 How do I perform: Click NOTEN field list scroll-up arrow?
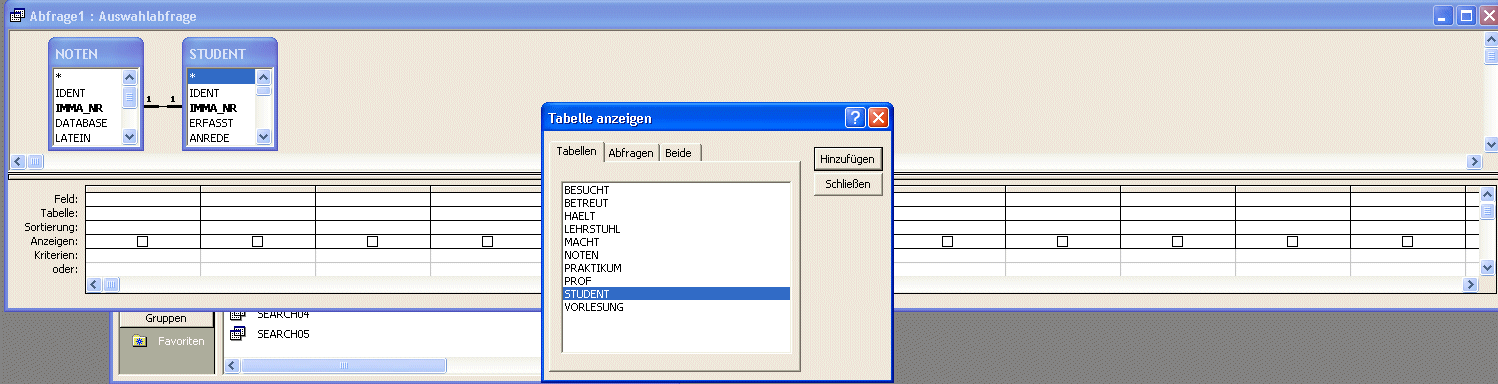pyautogui.click(x=130, y=76)
